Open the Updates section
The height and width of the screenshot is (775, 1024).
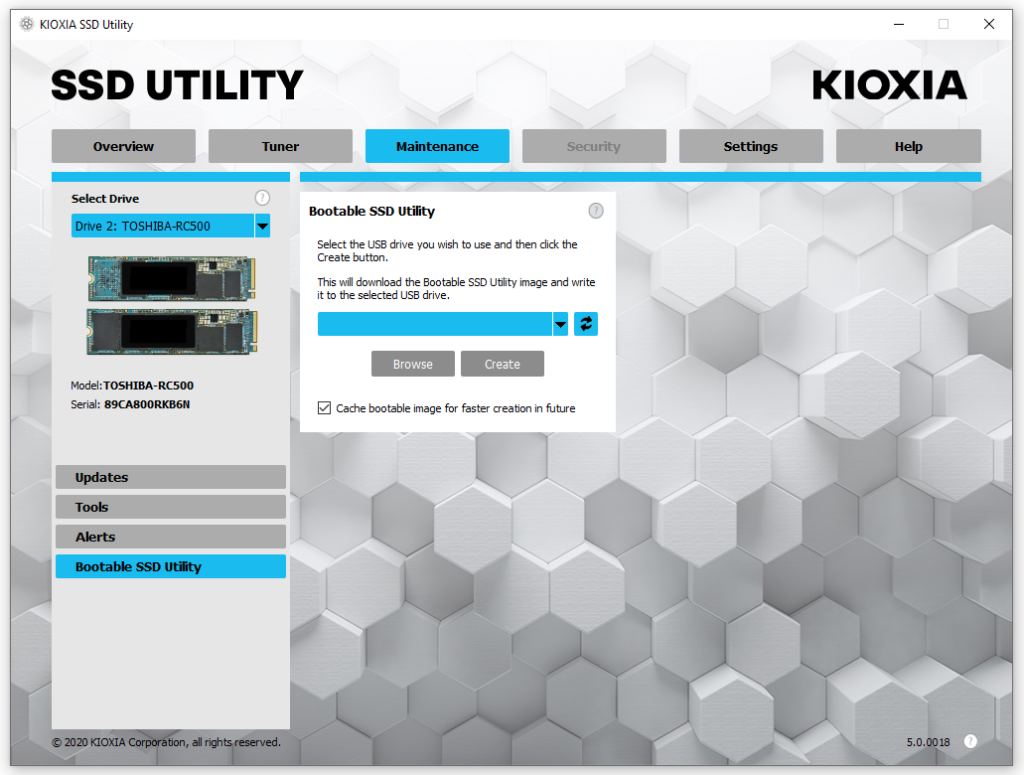(170, 477)
